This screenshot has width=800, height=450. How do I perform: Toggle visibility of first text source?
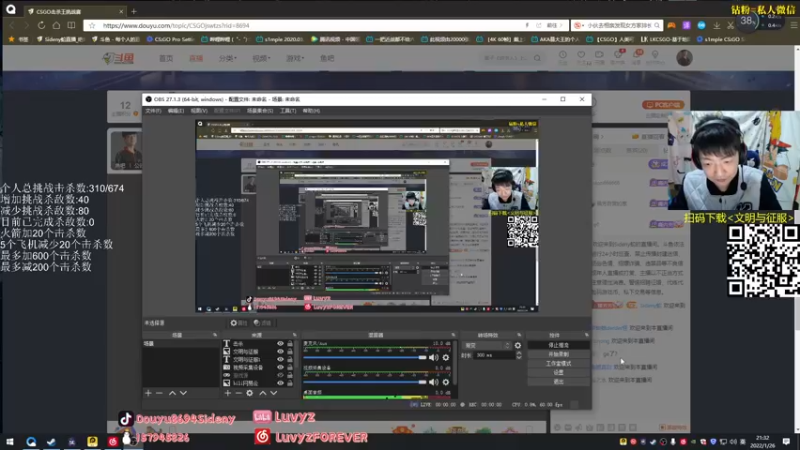point(280,344)
